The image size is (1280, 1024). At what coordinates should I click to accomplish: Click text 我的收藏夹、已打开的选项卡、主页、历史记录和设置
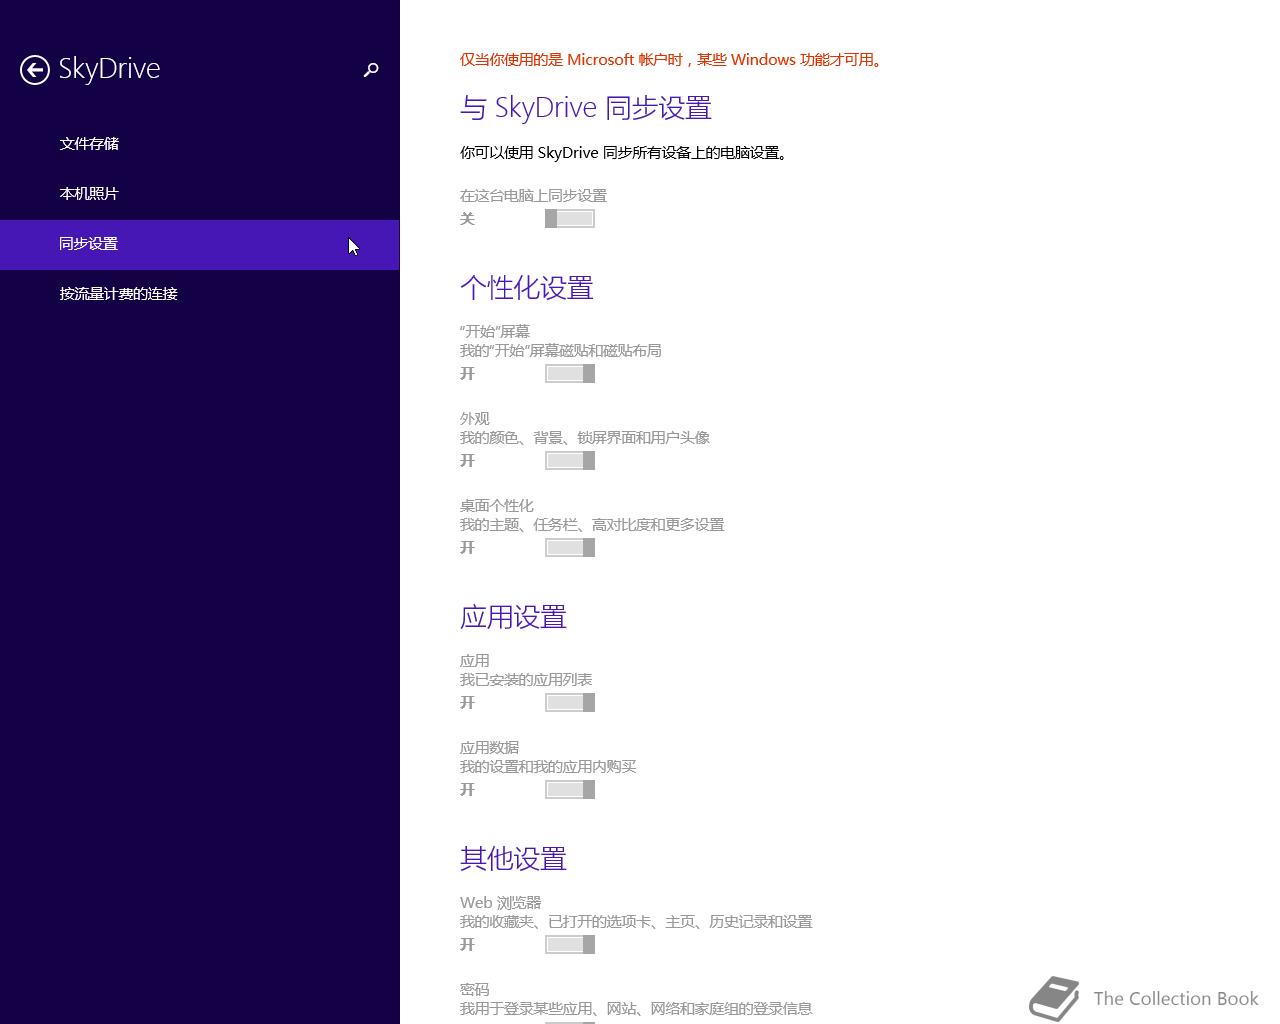[x=636, y=922]
